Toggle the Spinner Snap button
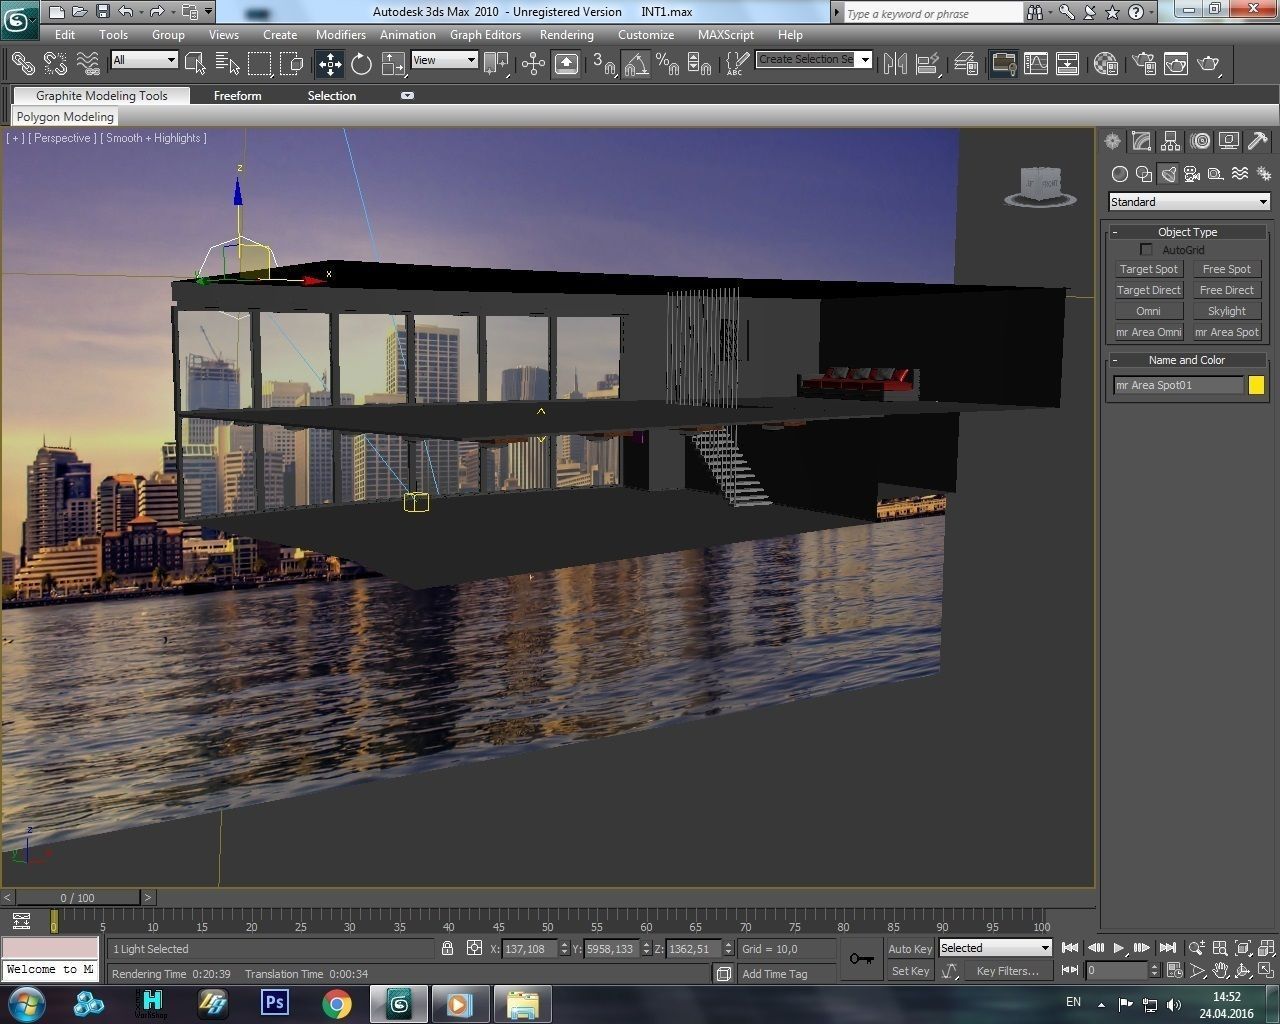Viewport: 1280px width, 1024px height. 700,64
